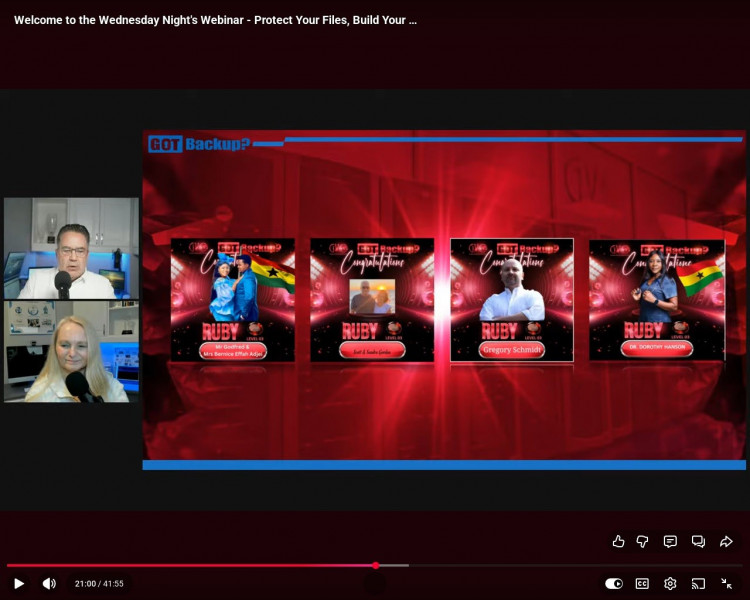Click the Dr. Dorothy Hanson Ruby card
The width and height of the screenshot is (750, 600).
click(657, 299)
